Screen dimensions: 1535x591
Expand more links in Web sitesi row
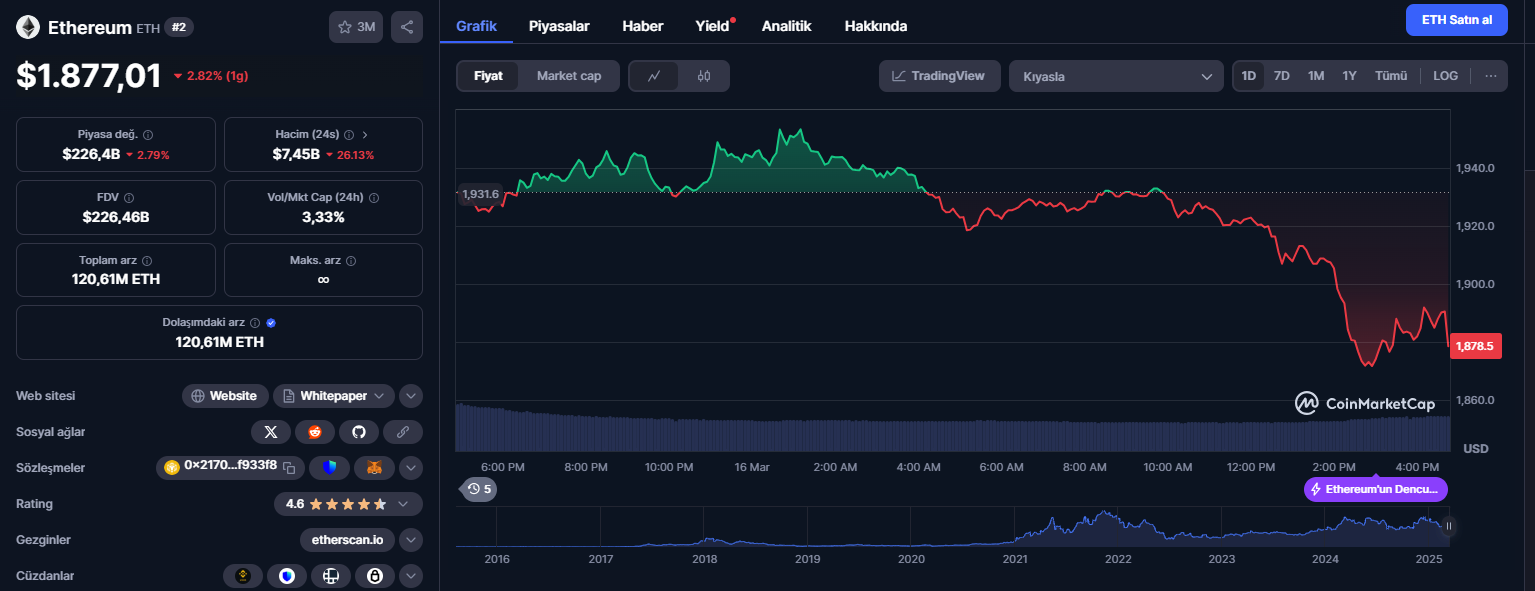click(411, 396)
